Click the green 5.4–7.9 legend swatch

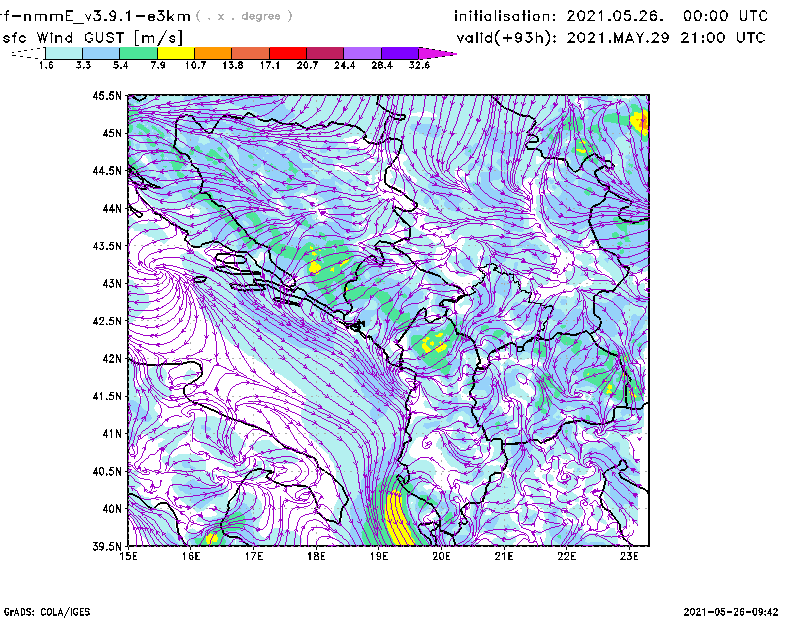pyautogui.click(x=138, y=53)
